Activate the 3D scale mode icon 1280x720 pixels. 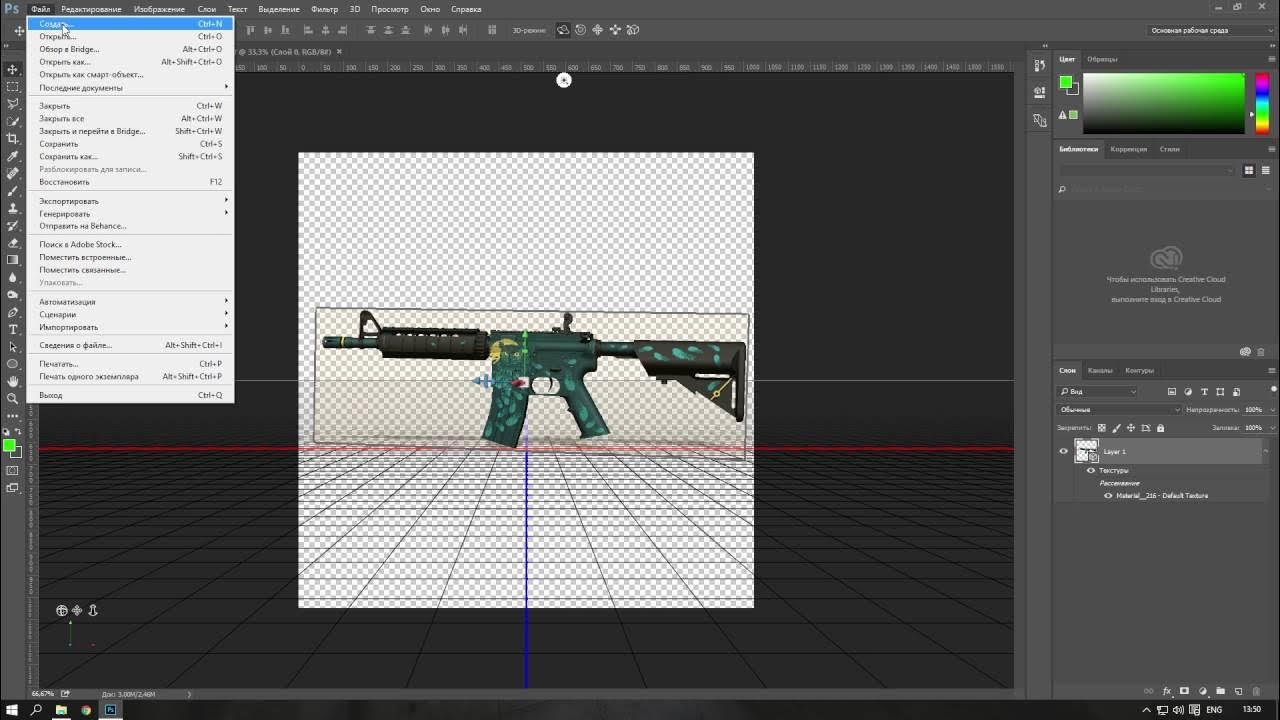[x=632, y=30]
